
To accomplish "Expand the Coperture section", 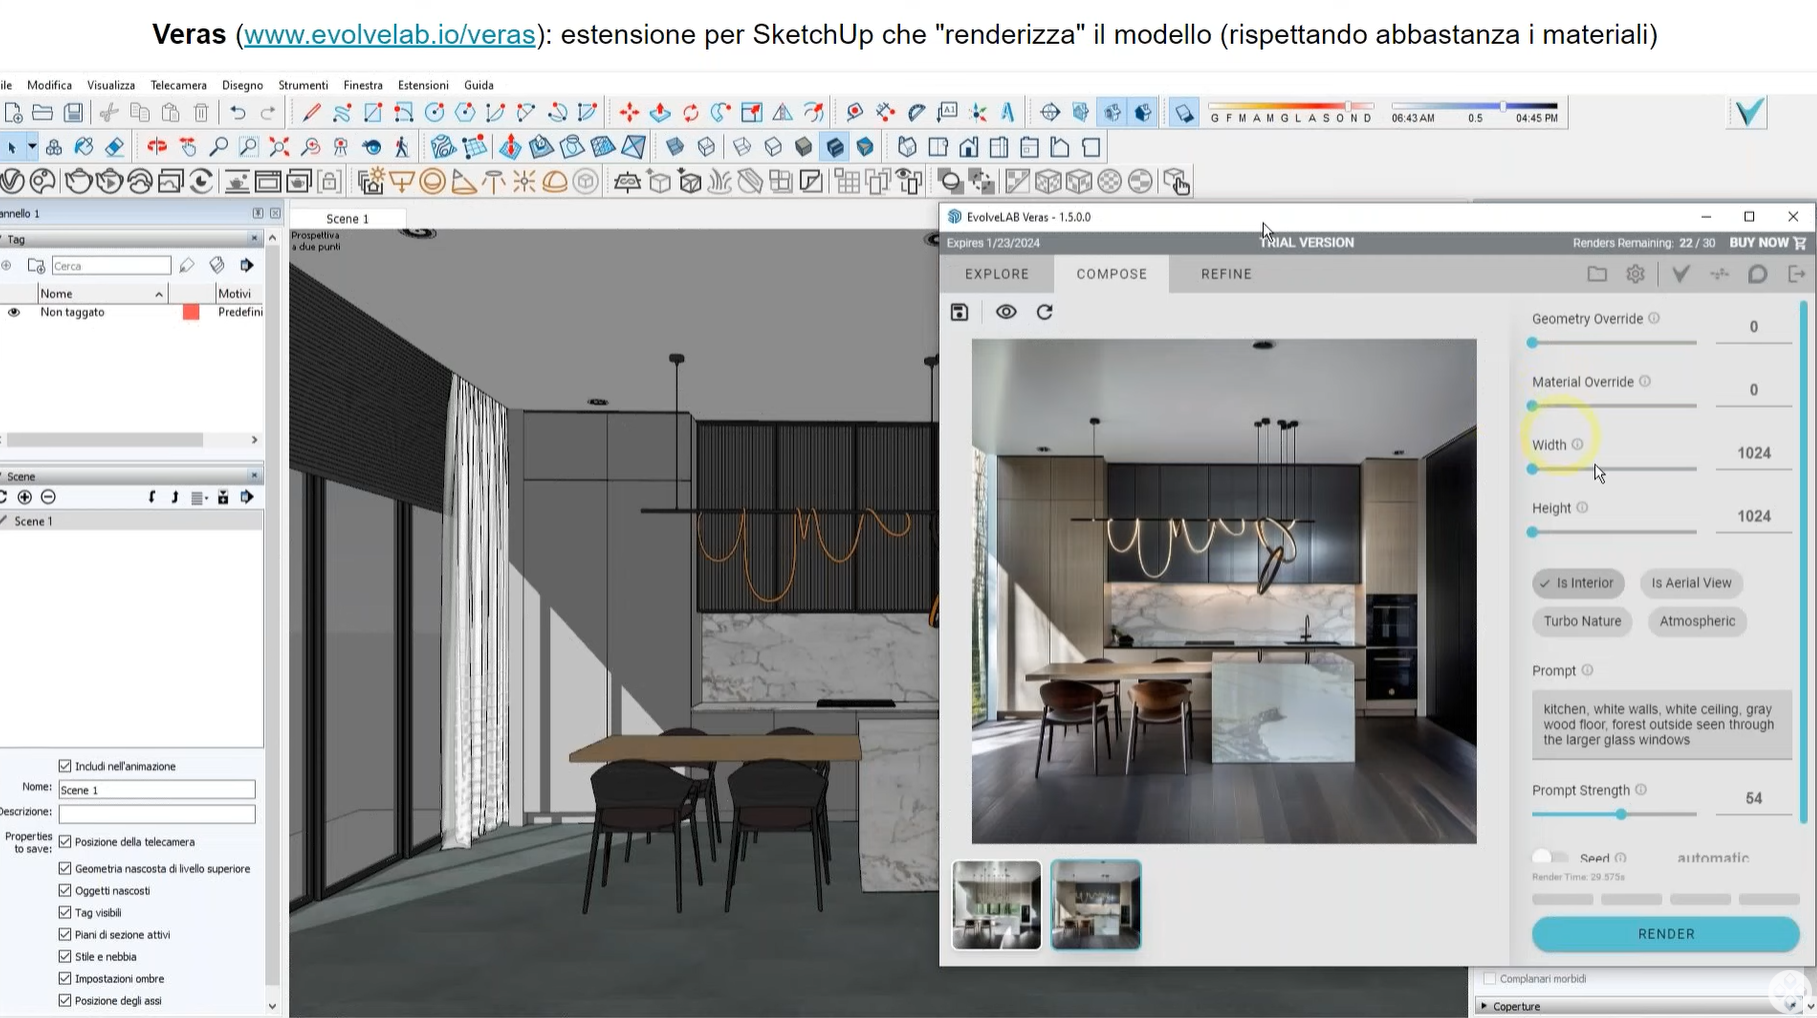I will tap(1484, 1006).
